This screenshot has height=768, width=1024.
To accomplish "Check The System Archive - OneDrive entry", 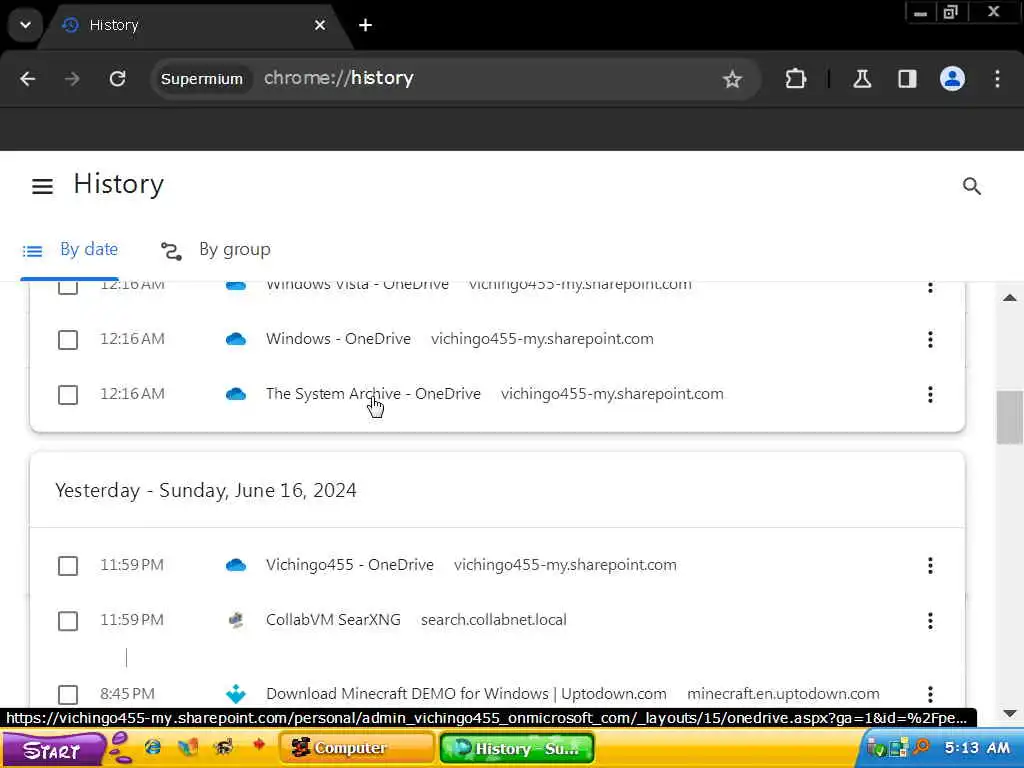I will coord(68,394).
